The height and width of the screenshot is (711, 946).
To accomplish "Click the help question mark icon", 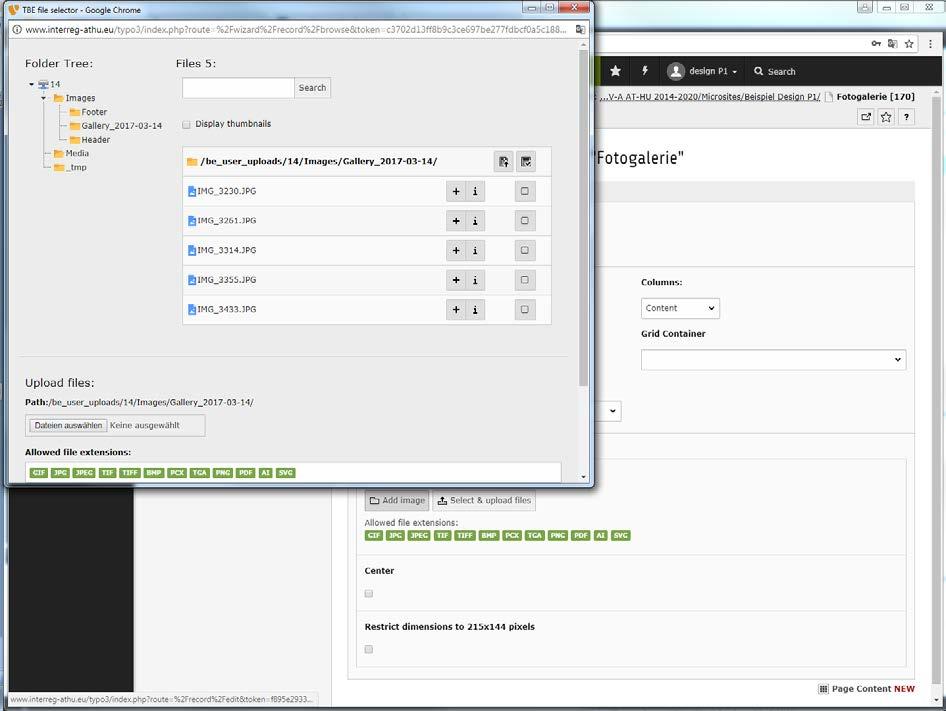I will [x=906, y=117].
